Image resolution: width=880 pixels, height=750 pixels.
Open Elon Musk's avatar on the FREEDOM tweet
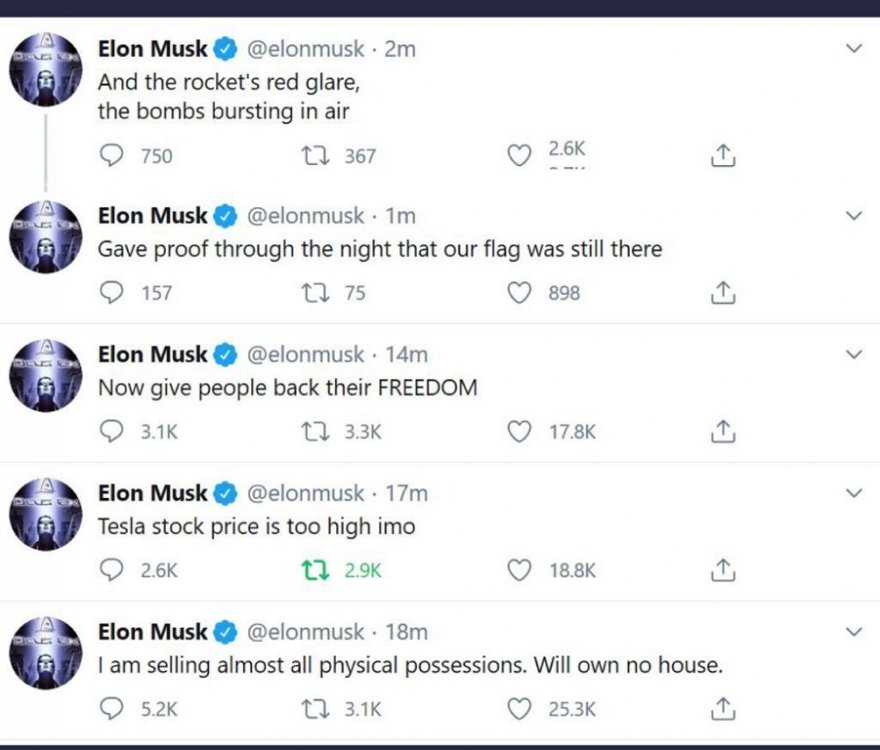click(x=44, y=375)
